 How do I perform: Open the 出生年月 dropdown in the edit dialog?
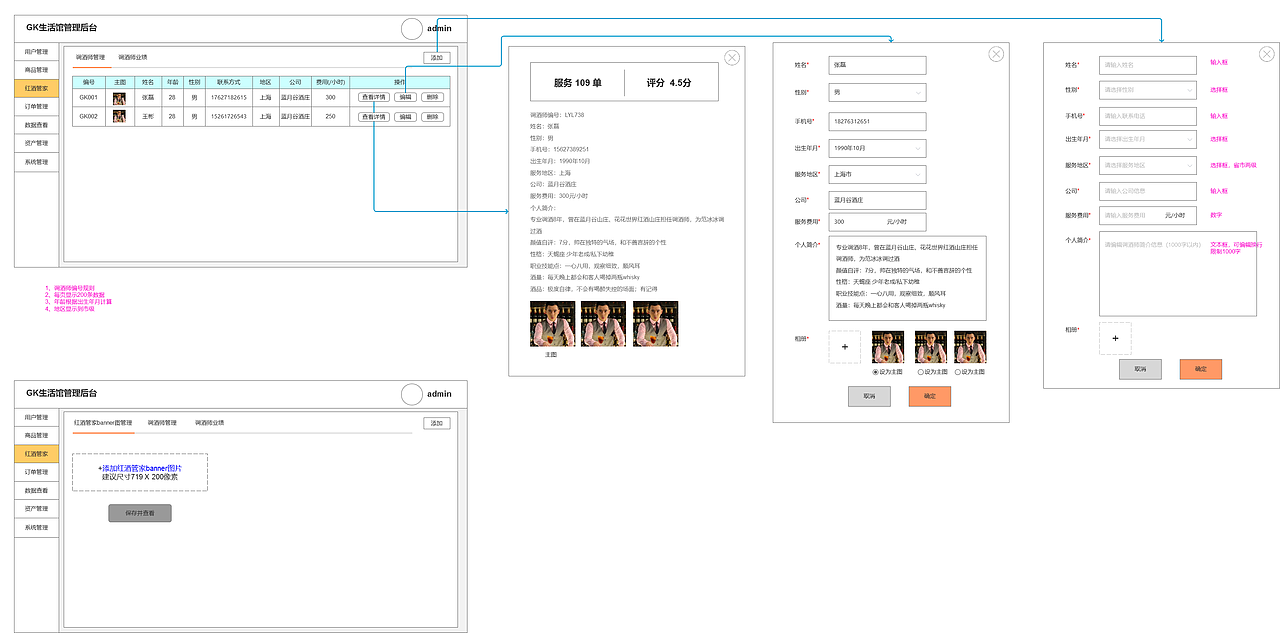pos(877,147)
